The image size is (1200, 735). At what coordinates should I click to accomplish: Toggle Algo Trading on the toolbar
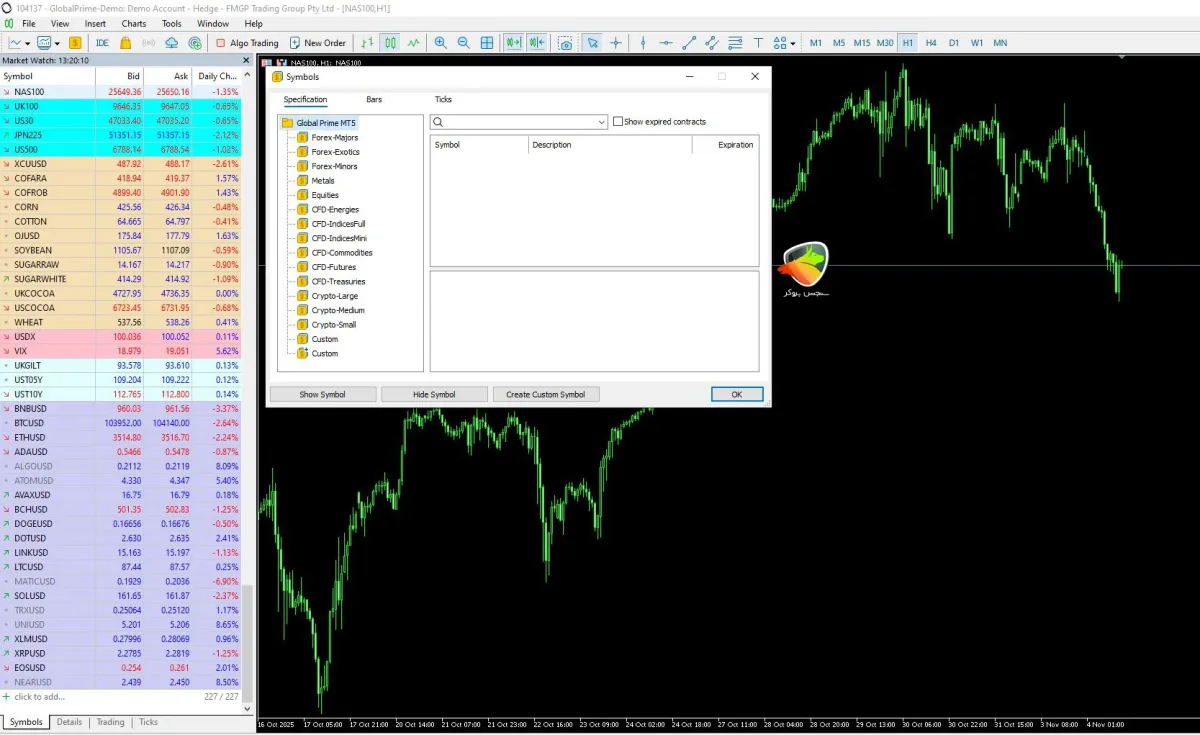pyautogui.click(x=248, y=43)
